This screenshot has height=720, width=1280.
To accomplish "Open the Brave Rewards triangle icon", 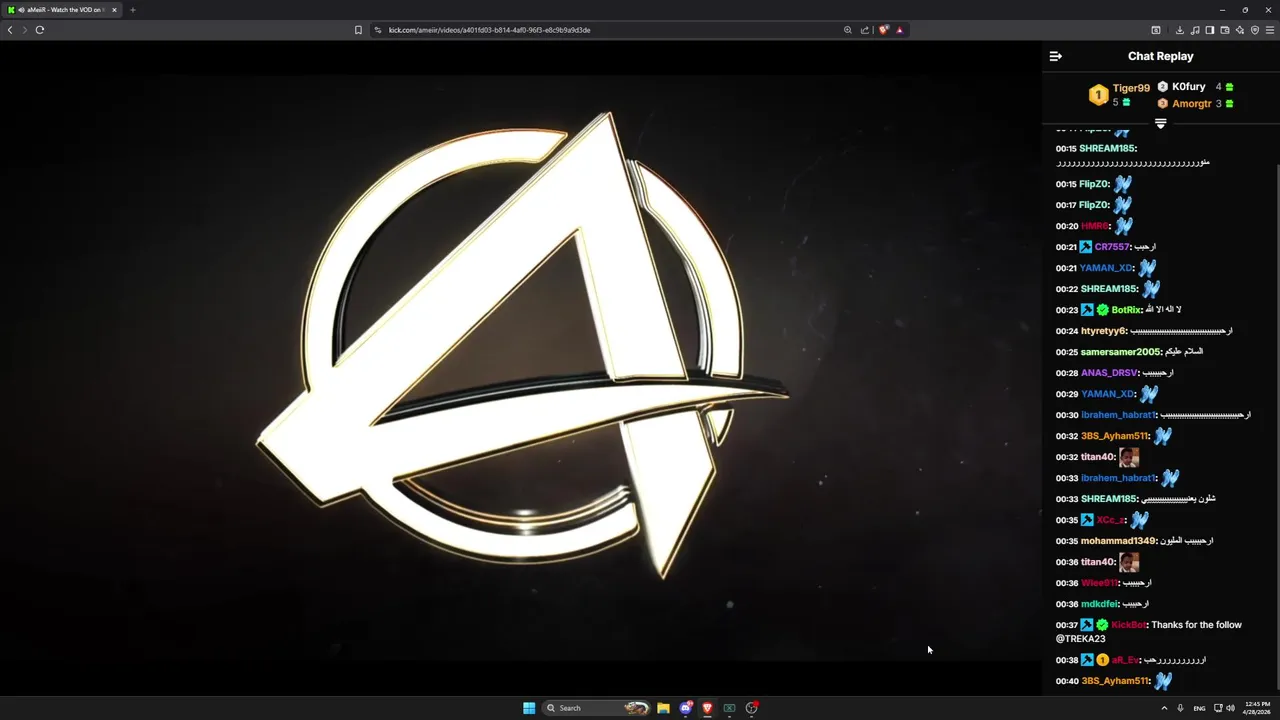I will [x=899, y=30].
